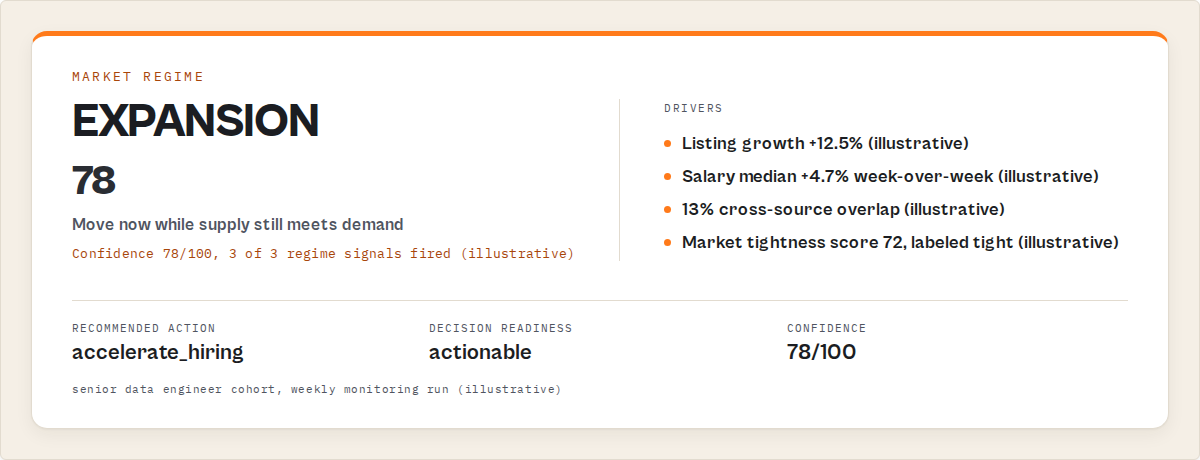Image resolution: width=1200 pixels, height=460 pixels.
Task: Select the DECISION READINESS label
Action: (x=501, y=328)
